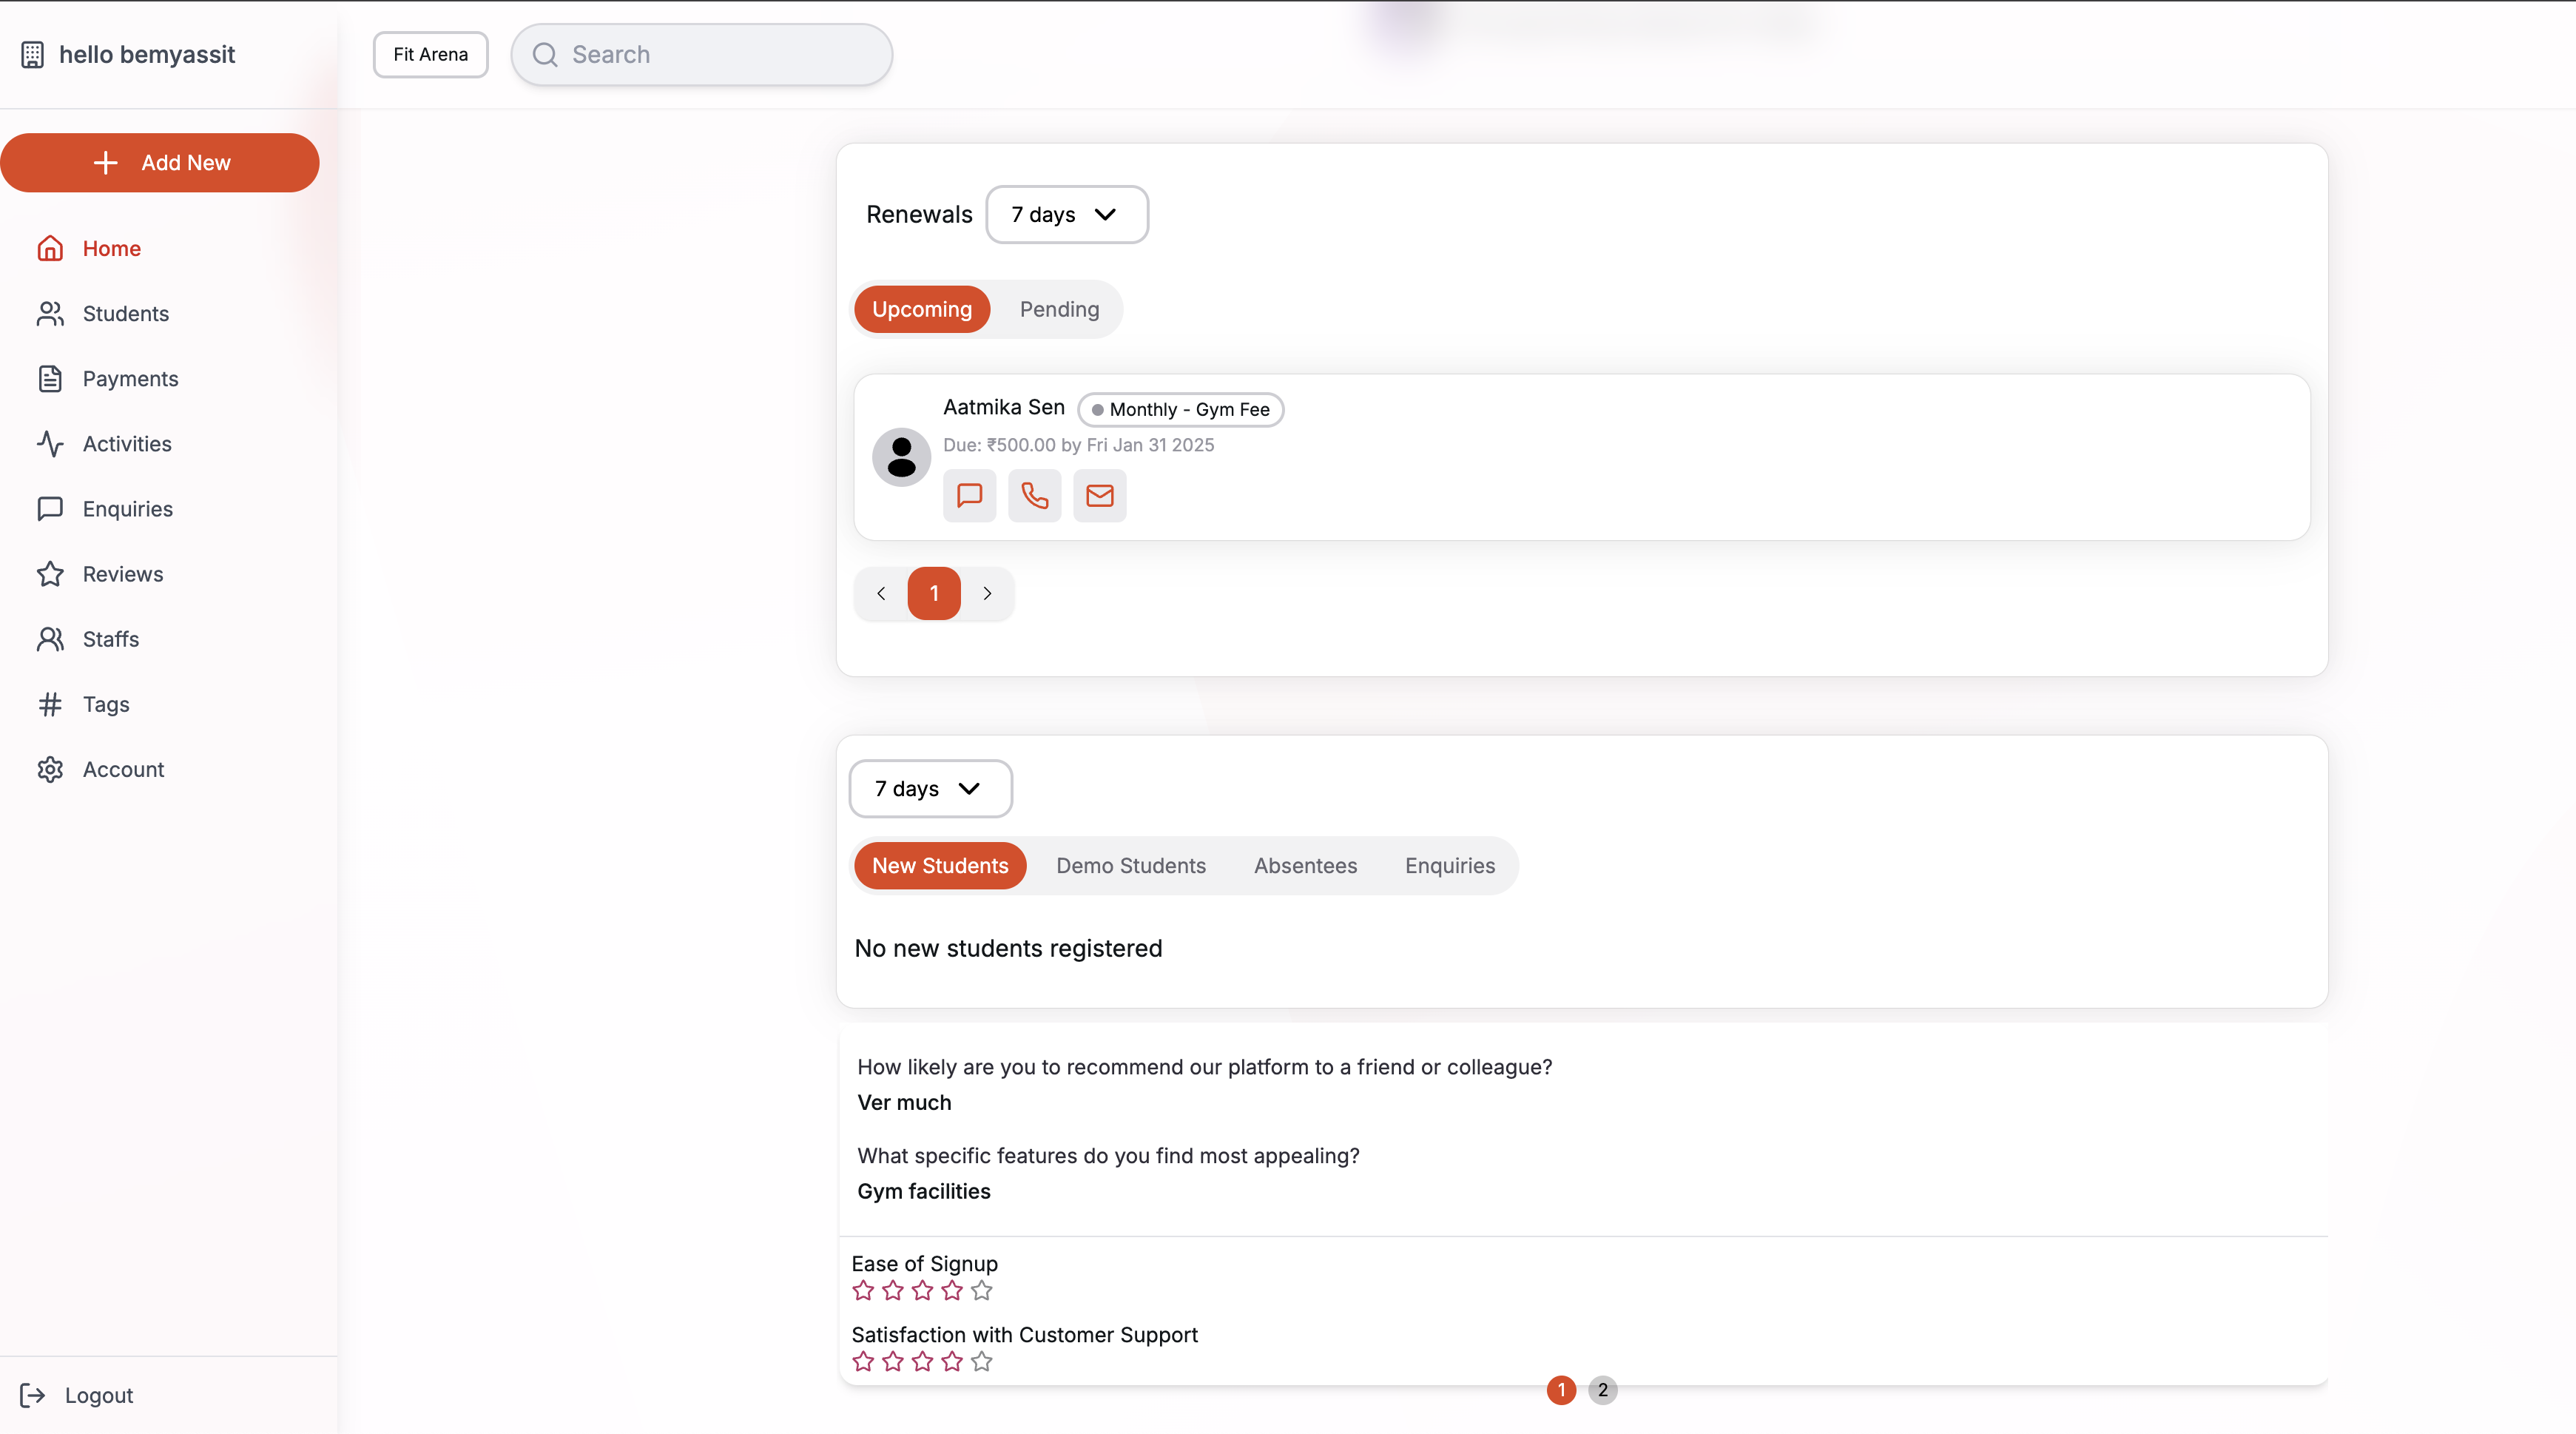Open the Demo Students tab
The height and width of the screenshot is (1434, 2576).
pos(1130,865)
